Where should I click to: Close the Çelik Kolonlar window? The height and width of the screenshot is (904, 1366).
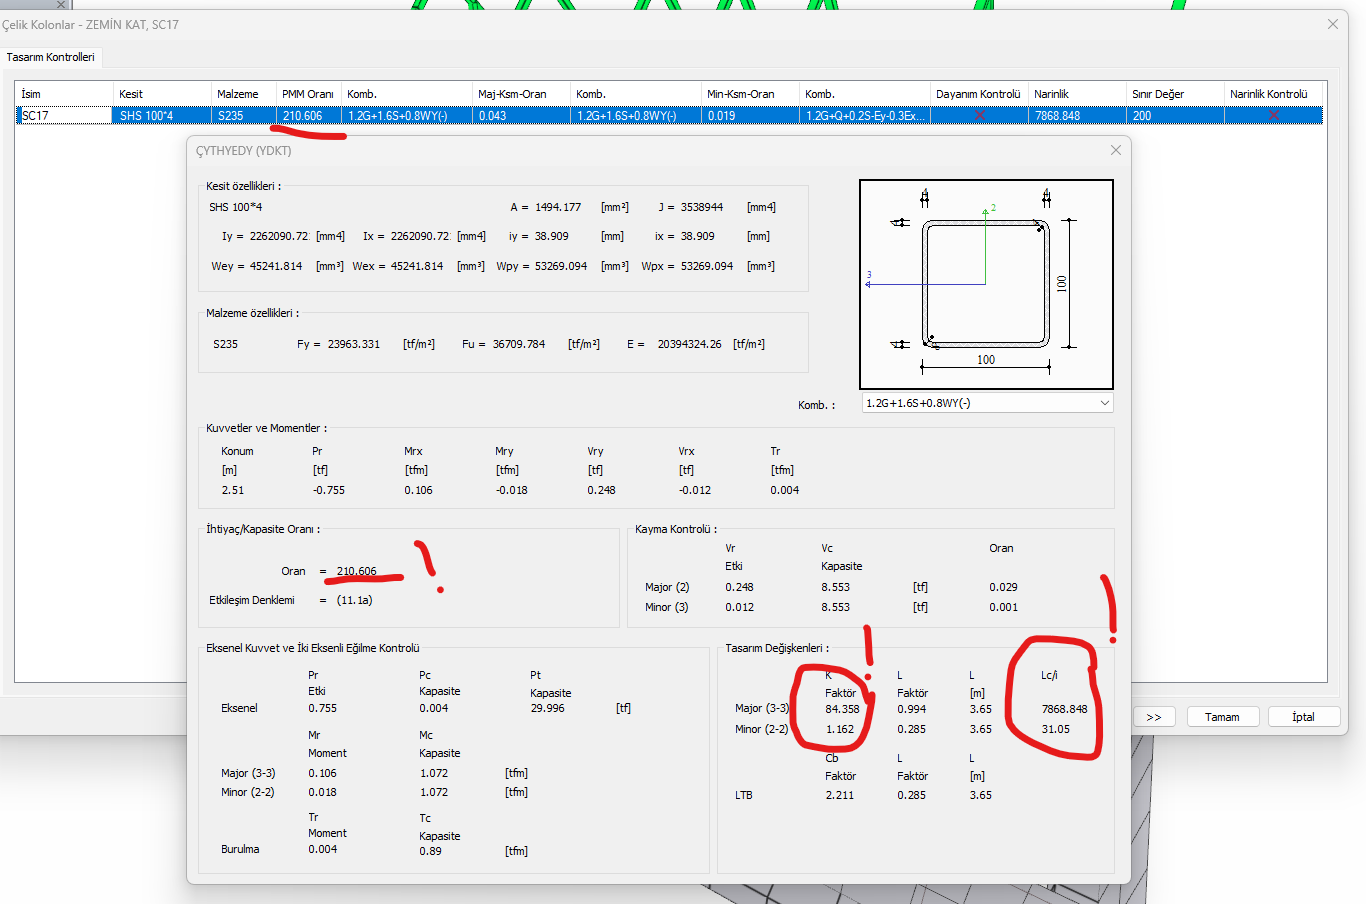point(1333,24)
